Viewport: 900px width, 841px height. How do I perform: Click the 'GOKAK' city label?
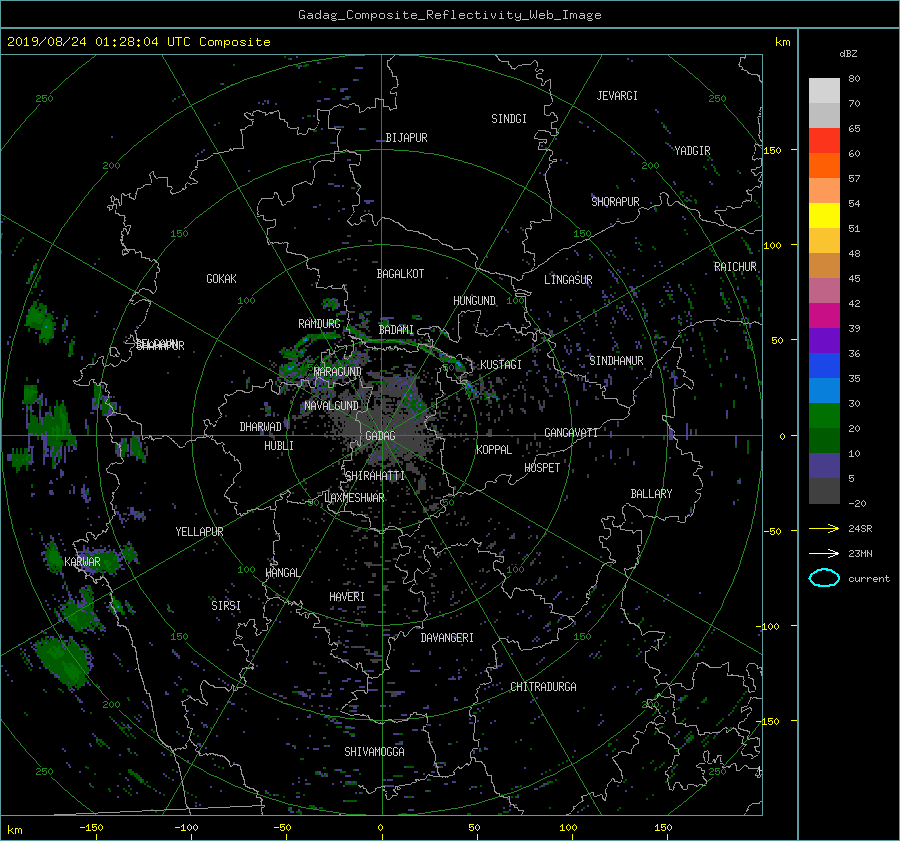222,279
